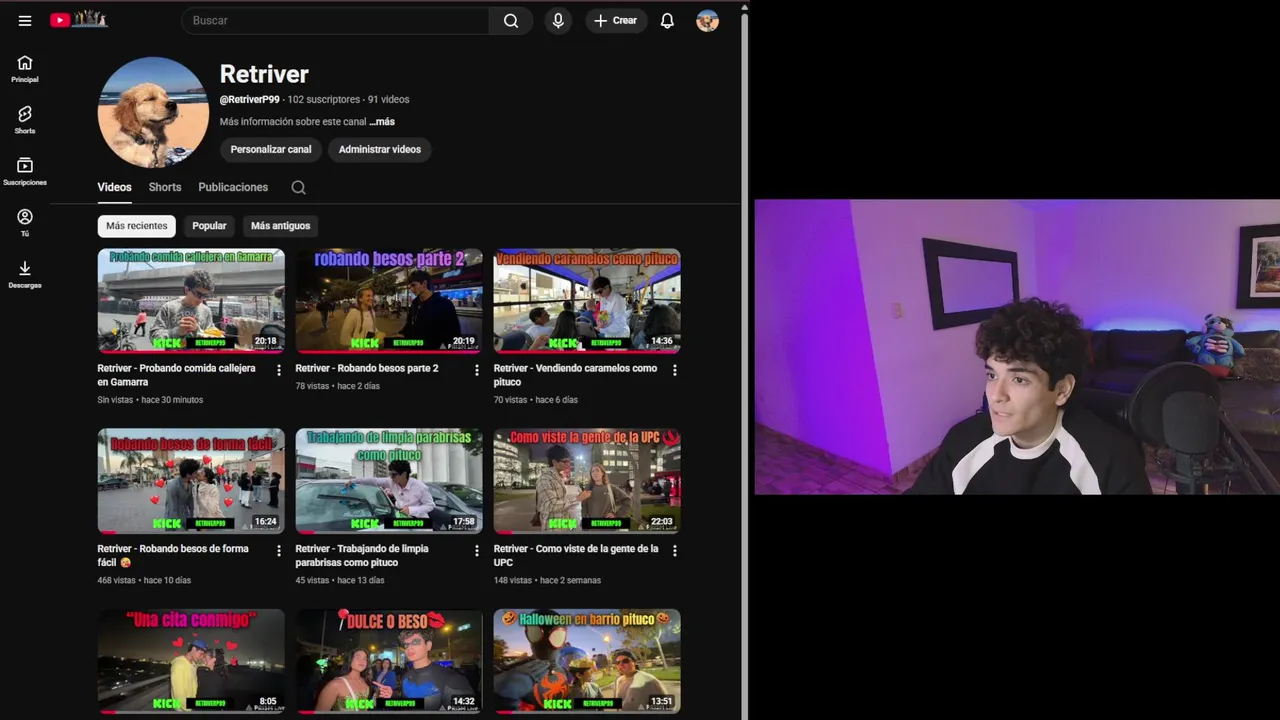Click the Retriver channel name heading
Image resolution: width=1280 pixels, height=720 pixels.
coord(264,74)
